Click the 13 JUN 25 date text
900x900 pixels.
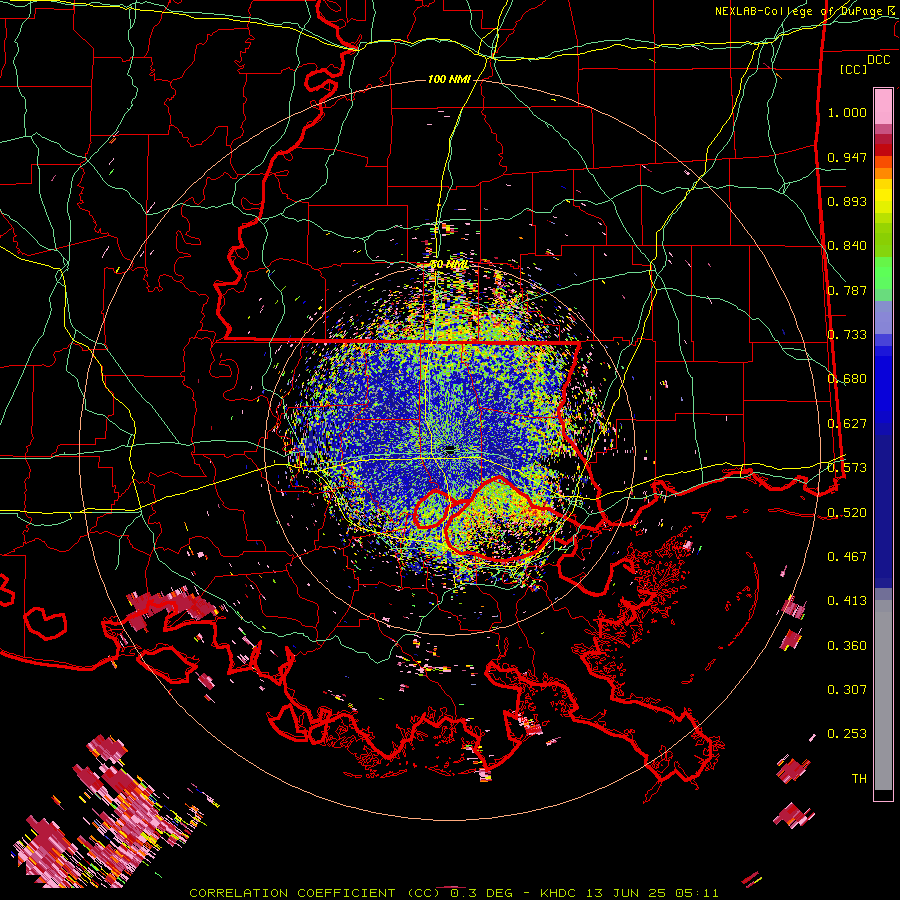pyautogui.click(x=626, y=893)
